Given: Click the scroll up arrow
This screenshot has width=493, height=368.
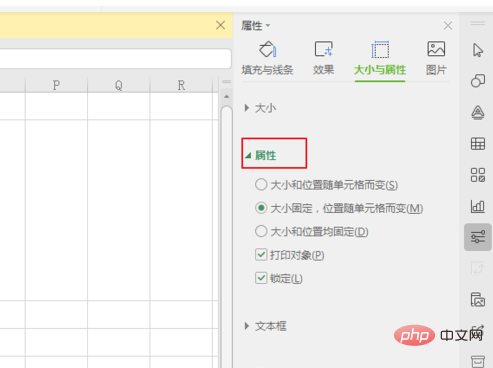Looking at the screenshot, I should (227, 97).
